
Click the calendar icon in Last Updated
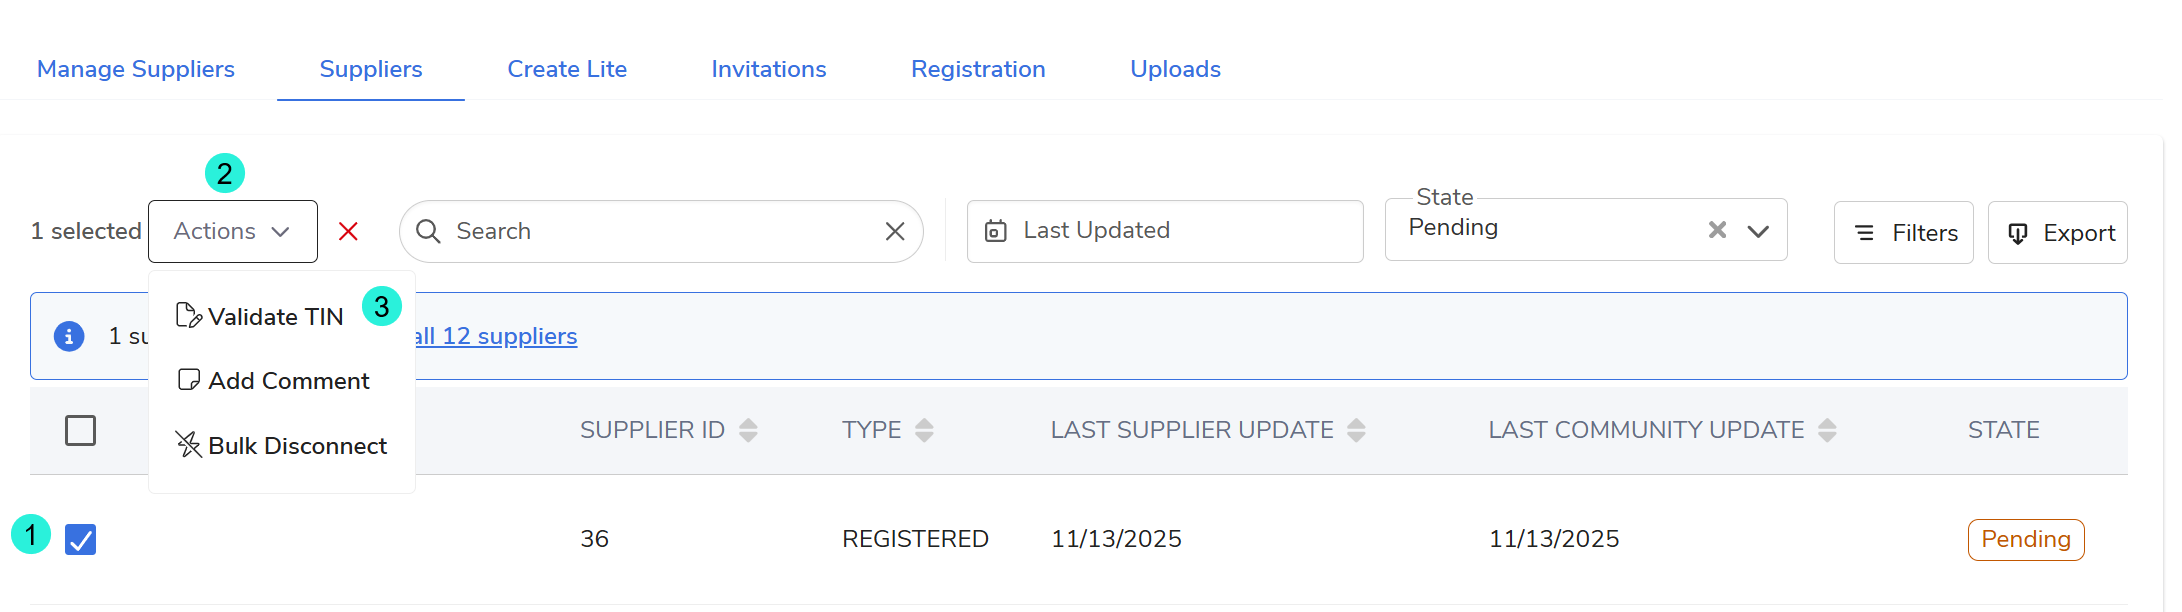[x=996, y=231]
